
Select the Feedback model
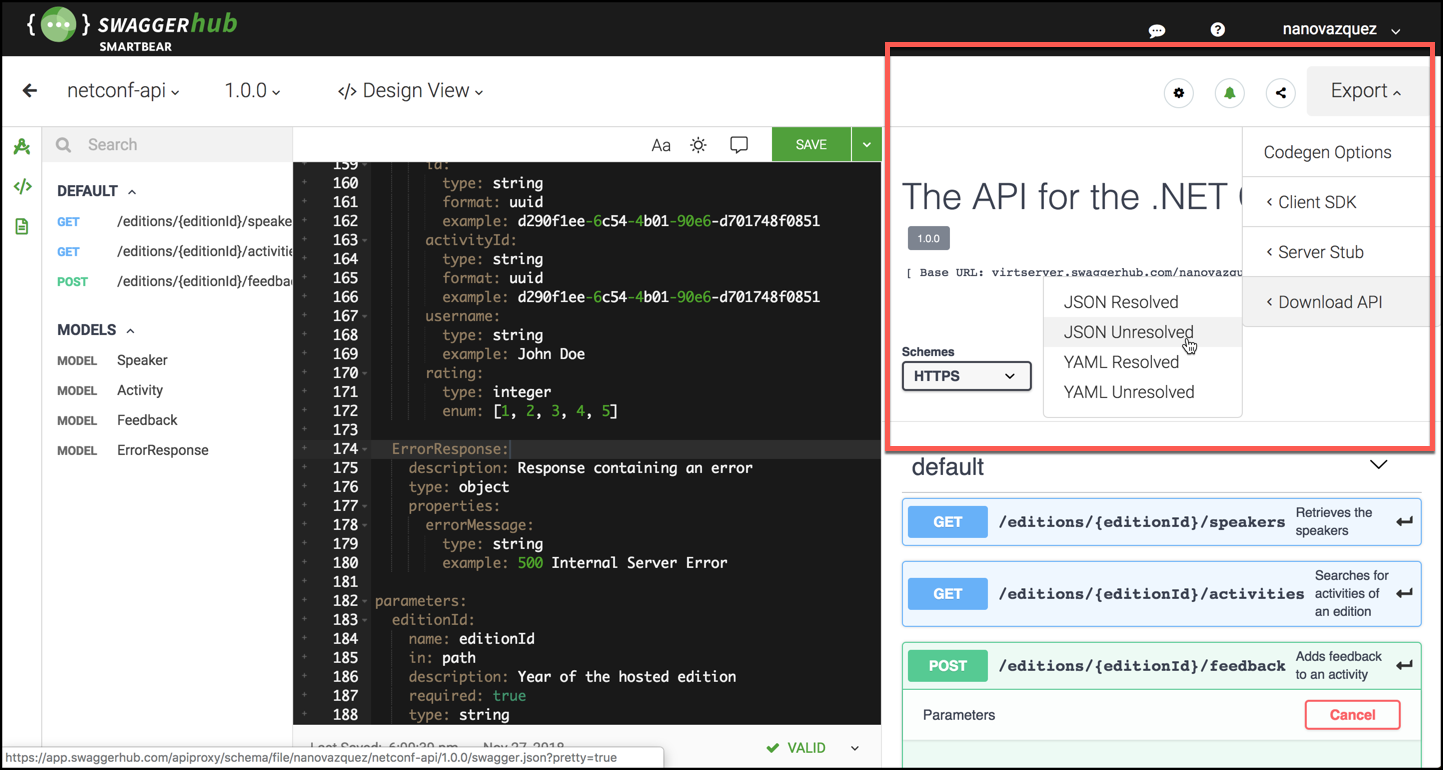click(147, 420)
